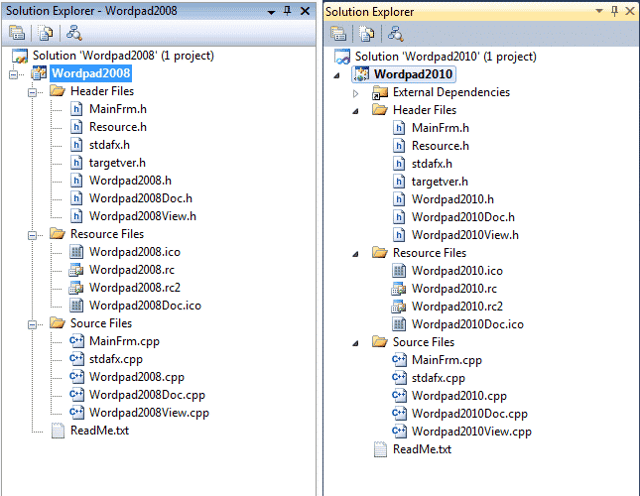The height and width of the screenshot is (496, 640).
Task: Select Wordpad2008View.h file
Action: 142,216
